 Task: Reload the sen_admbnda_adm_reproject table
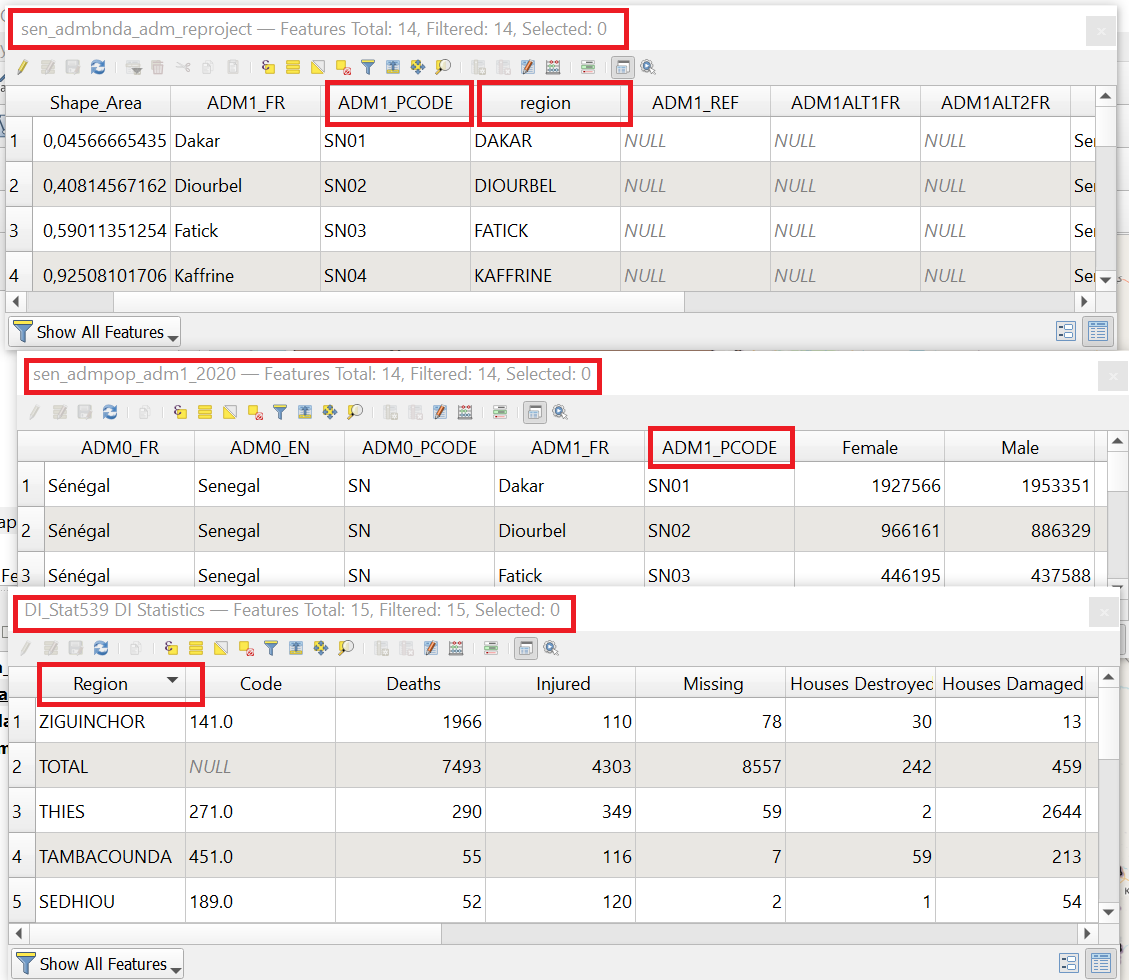tap(98, 67)
